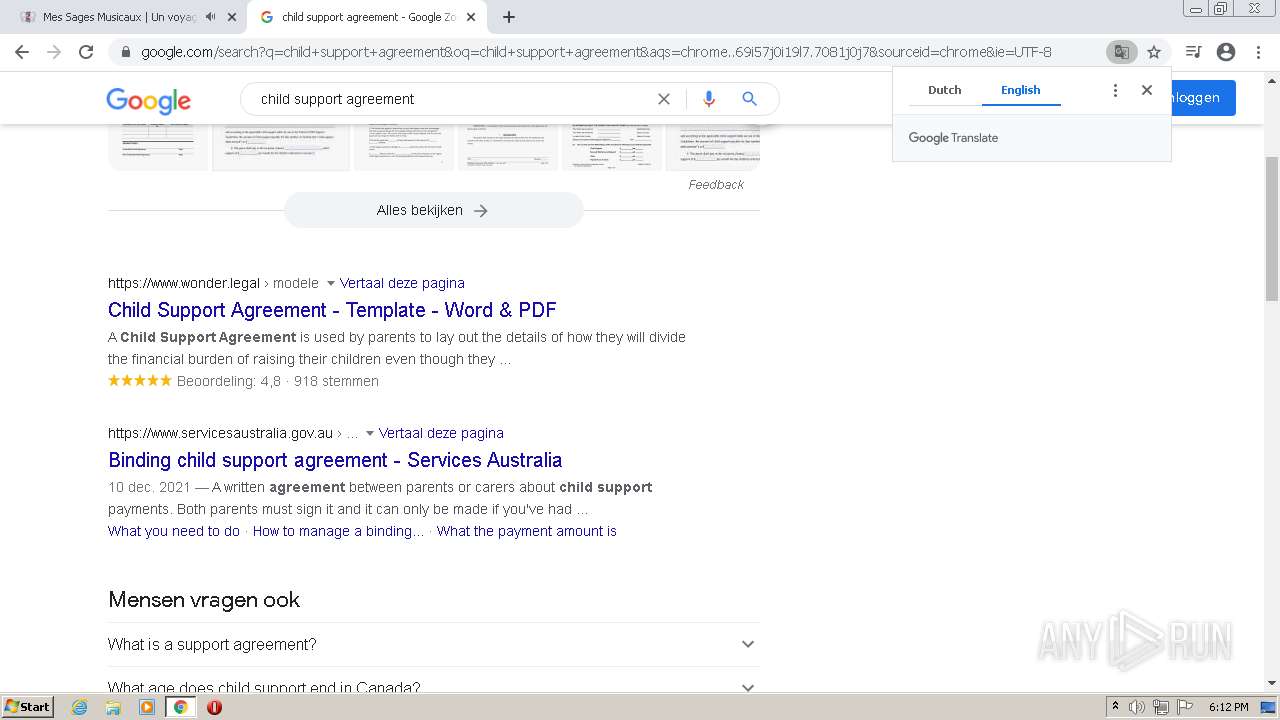This screenshot has width=1280, height=720.
Task: Click the taskbar clock showing 6:12 PM
Action: [1228, 707]
